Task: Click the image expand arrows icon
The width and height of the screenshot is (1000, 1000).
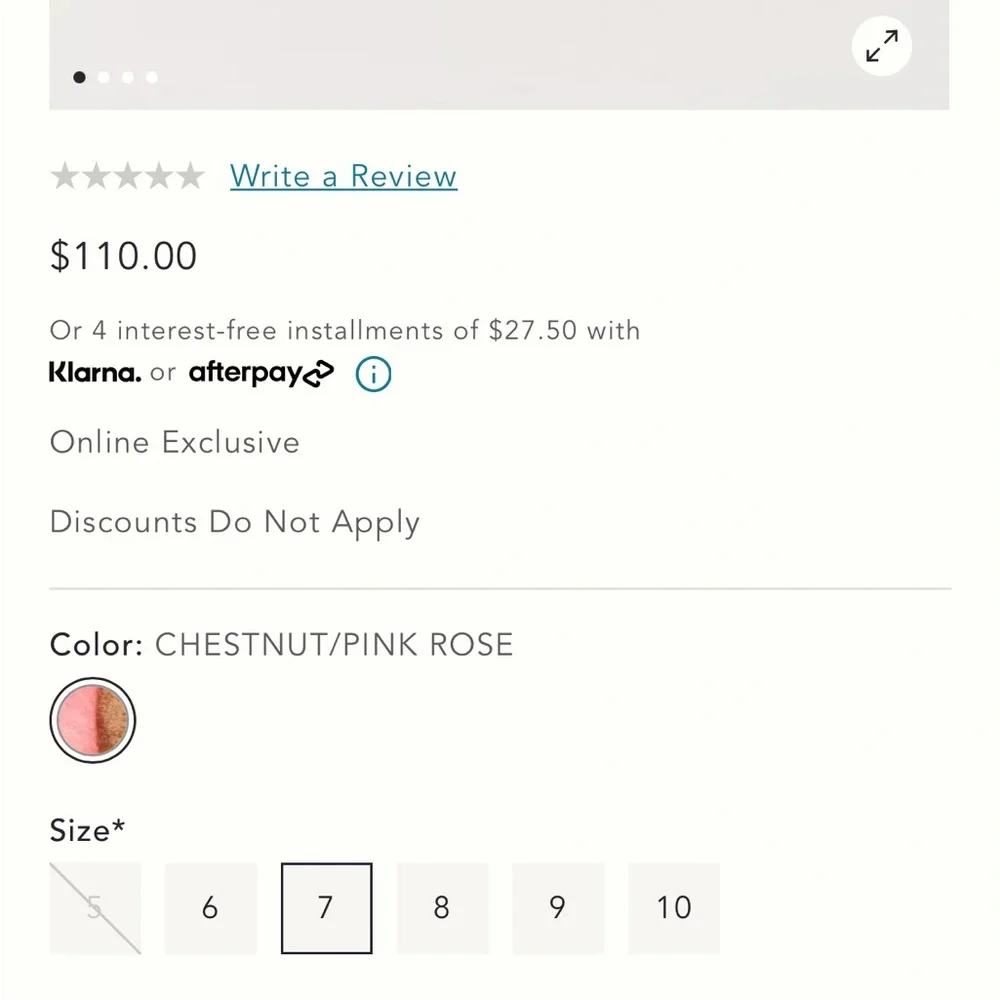Action: 881,46
